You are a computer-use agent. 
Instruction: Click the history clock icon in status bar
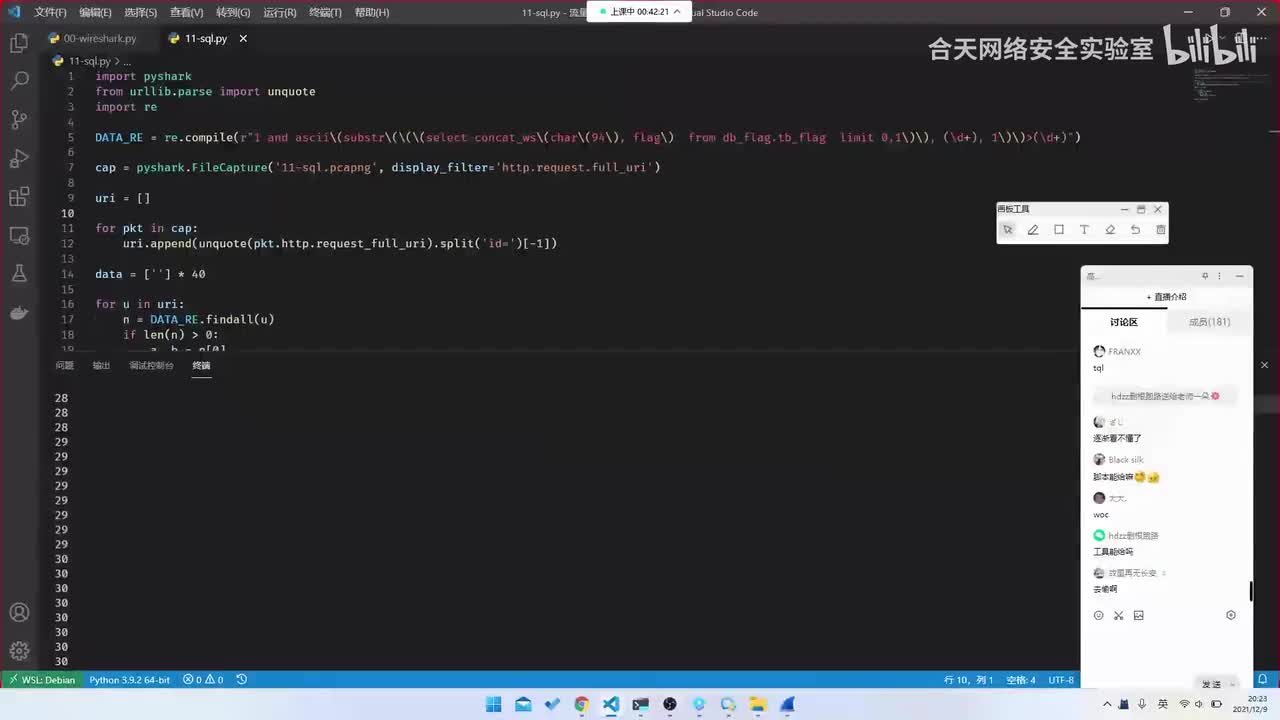[242, 680]
